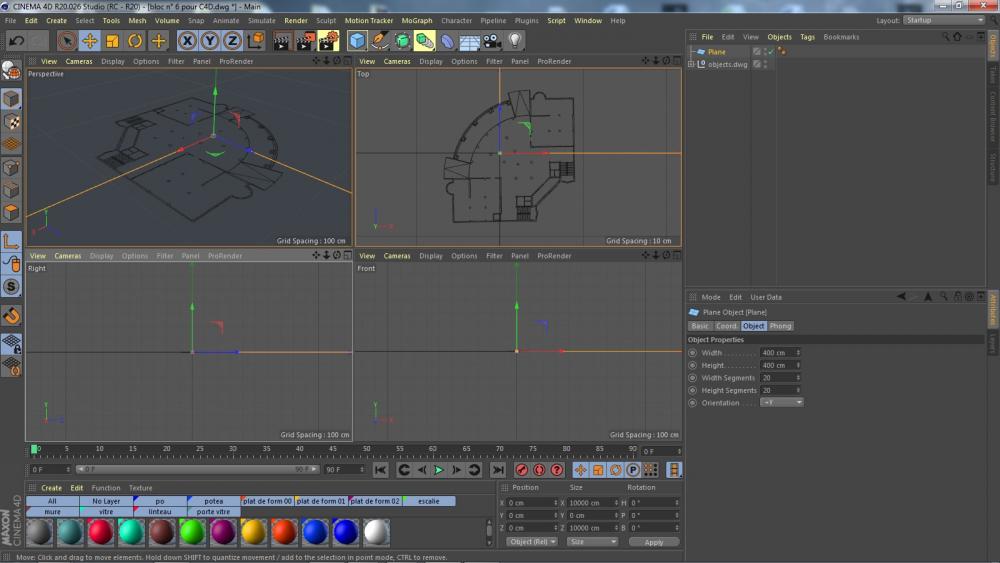Open Edit Render Settings icon
The width and height of the screenshot is (1000, 563).
[328, 41]
